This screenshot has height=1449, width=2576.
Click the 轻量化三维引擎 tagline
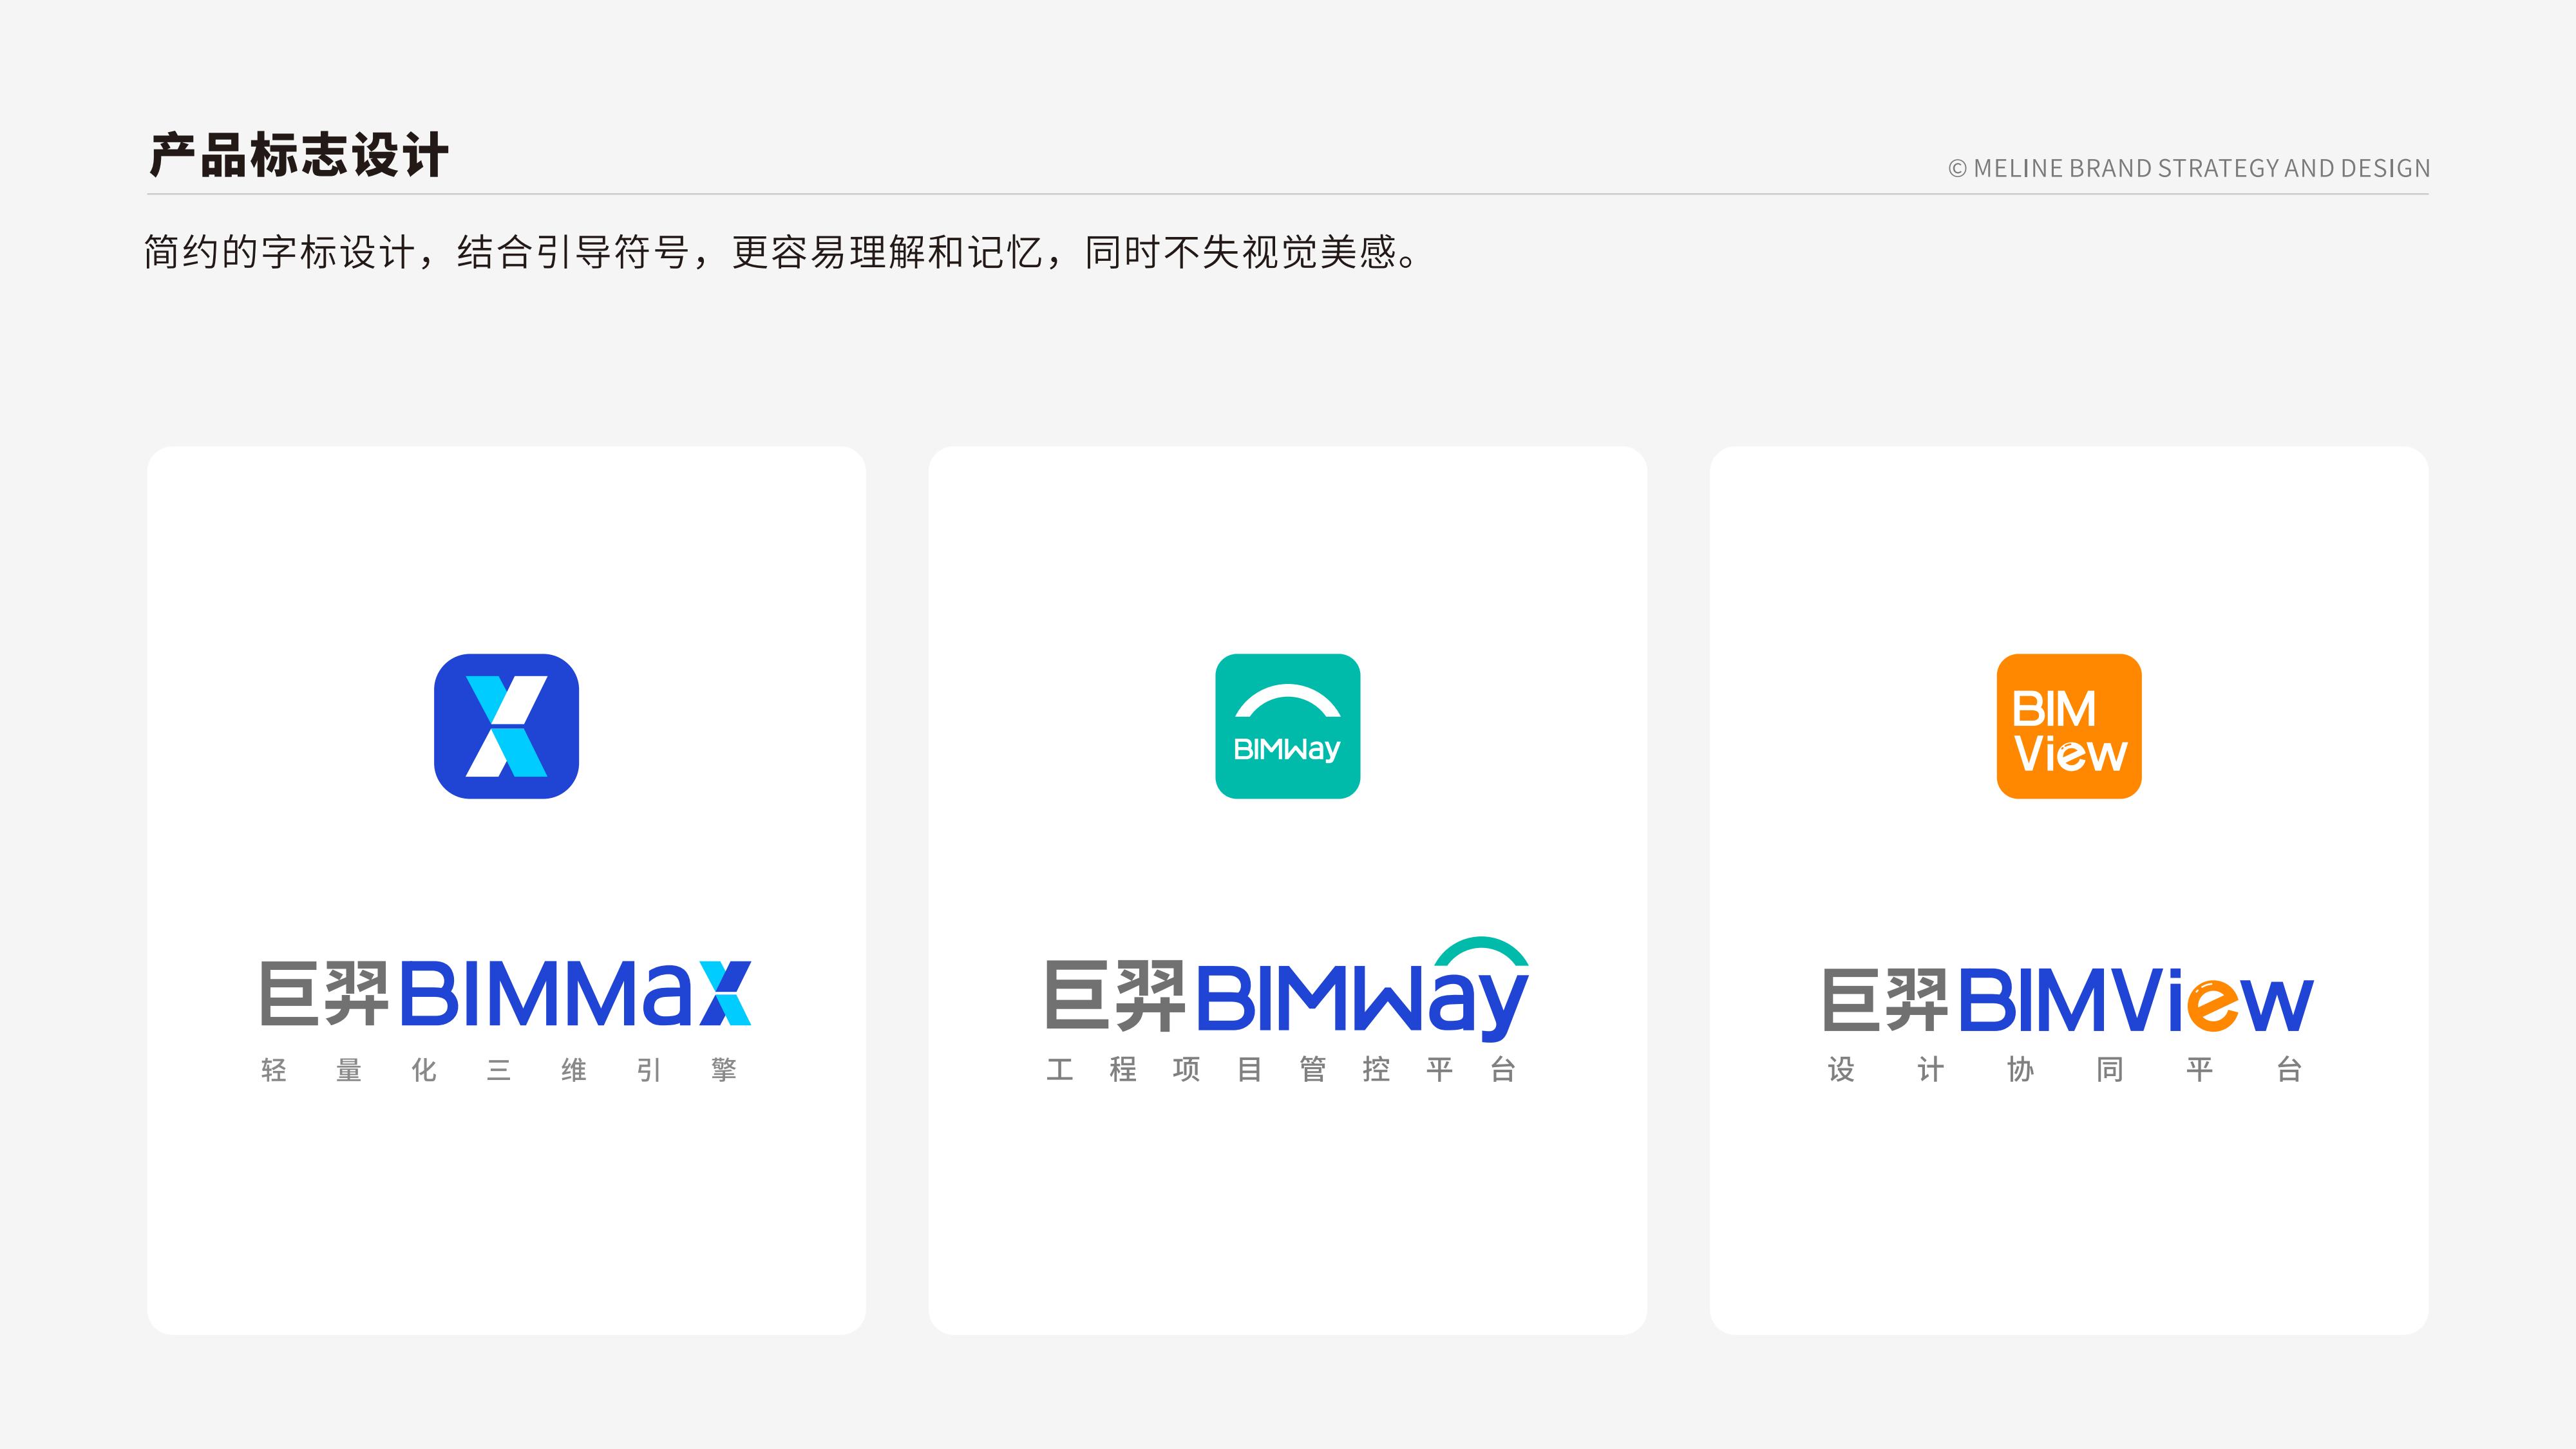click(x=498, y=1070)
